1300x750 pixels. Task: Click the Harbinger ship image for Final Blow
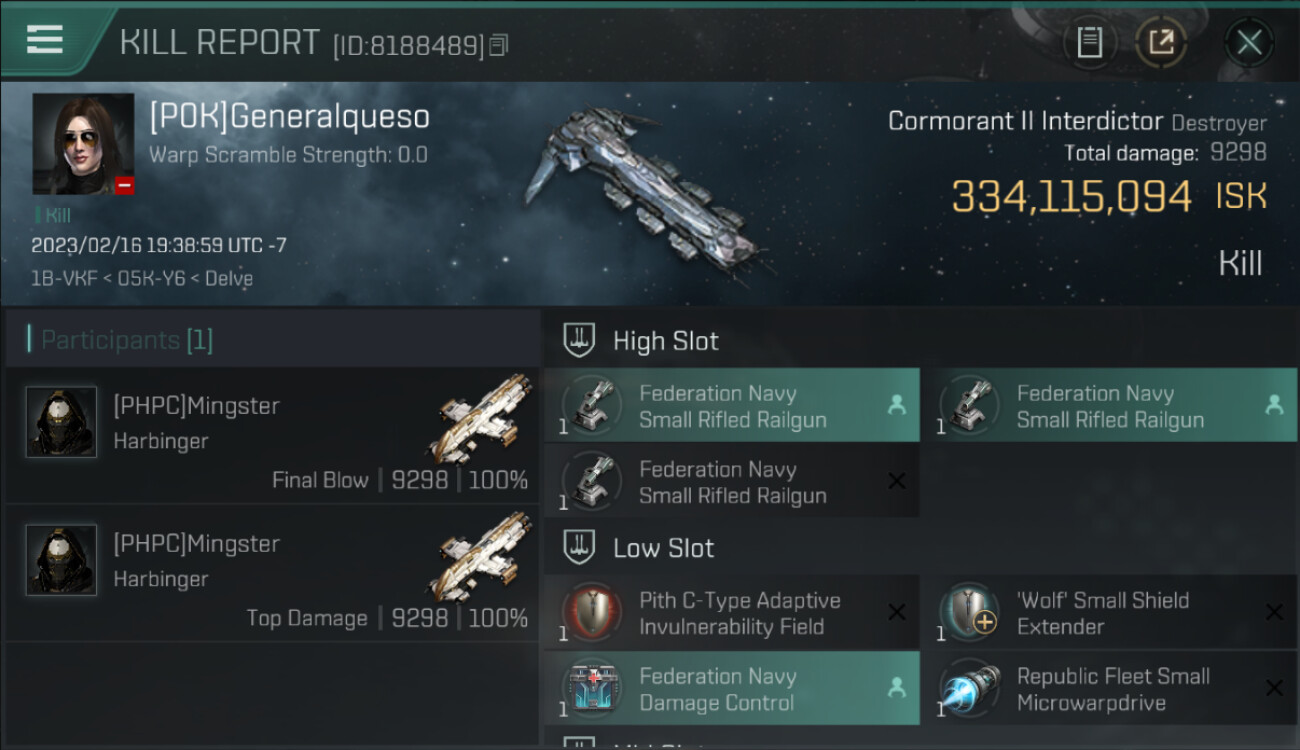pos(485,418)
